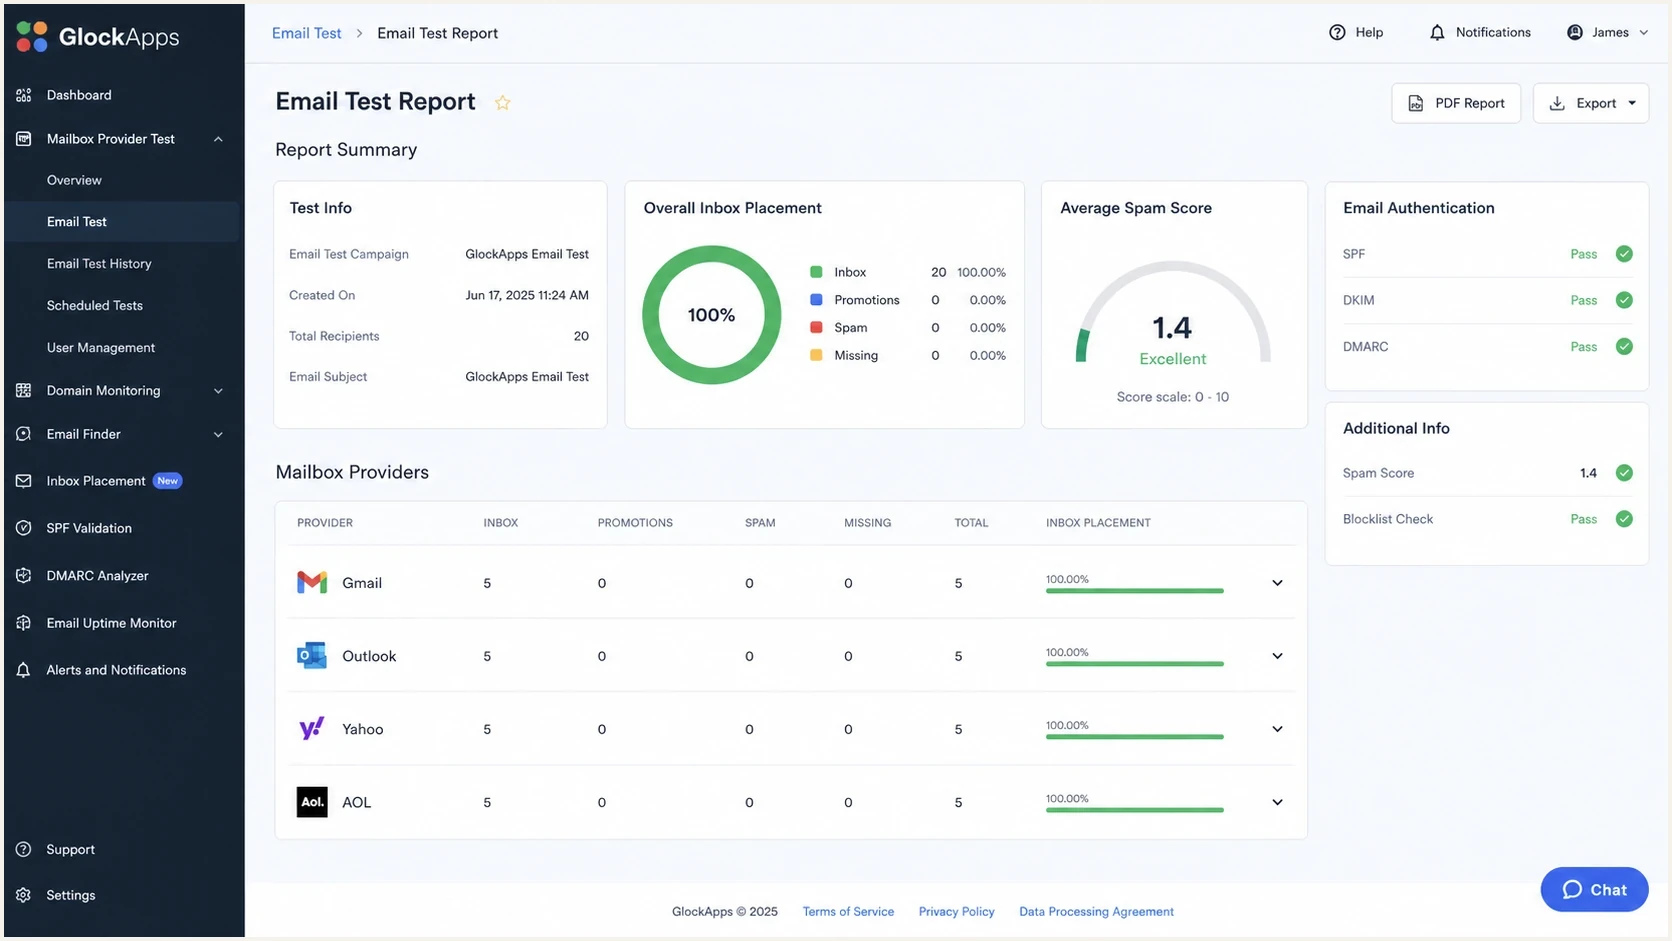This screenshot has width=1672, height=941.
Task: Click the 'Excellent' score label
Action: (1173, 359)
